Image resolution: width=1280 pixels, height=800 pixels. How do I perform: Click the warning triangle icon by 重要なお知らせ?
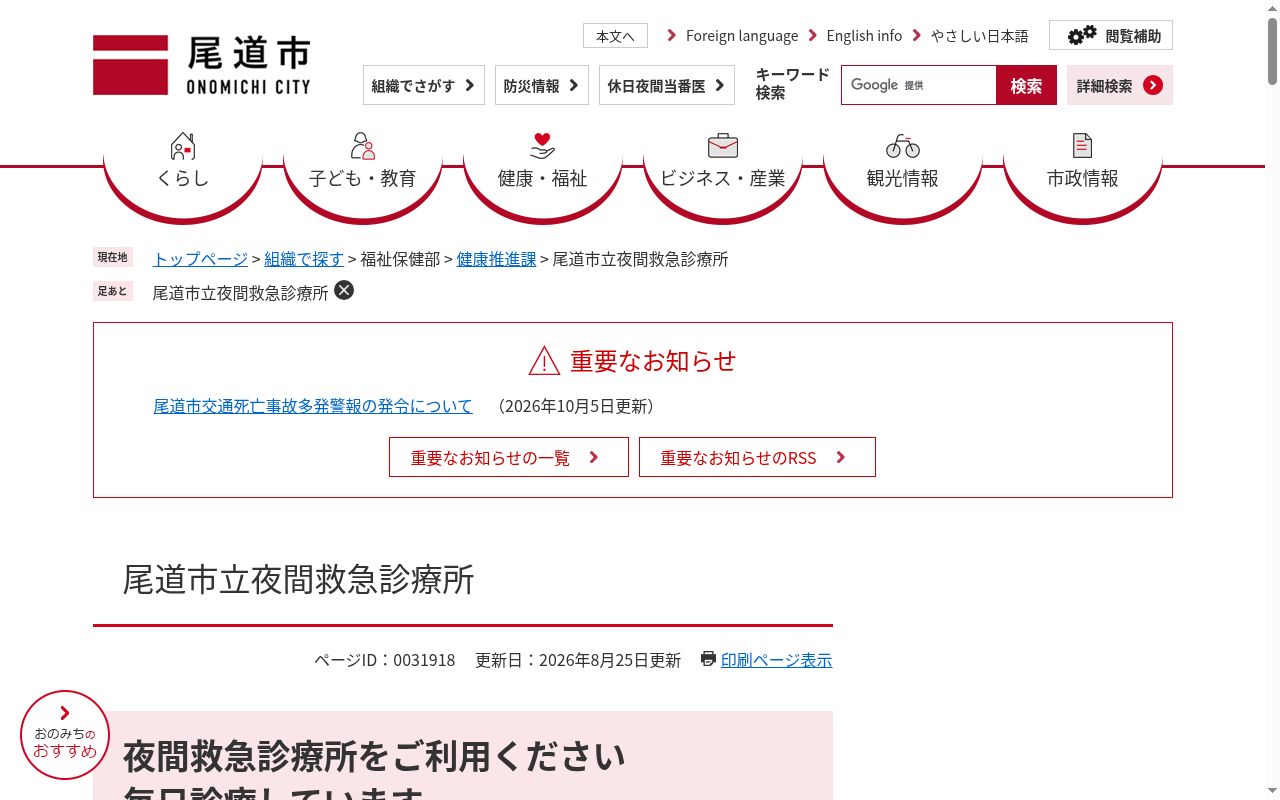pos(544,361)
